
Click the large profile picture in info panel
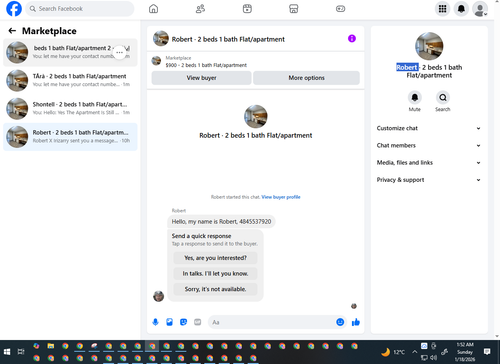429,46
